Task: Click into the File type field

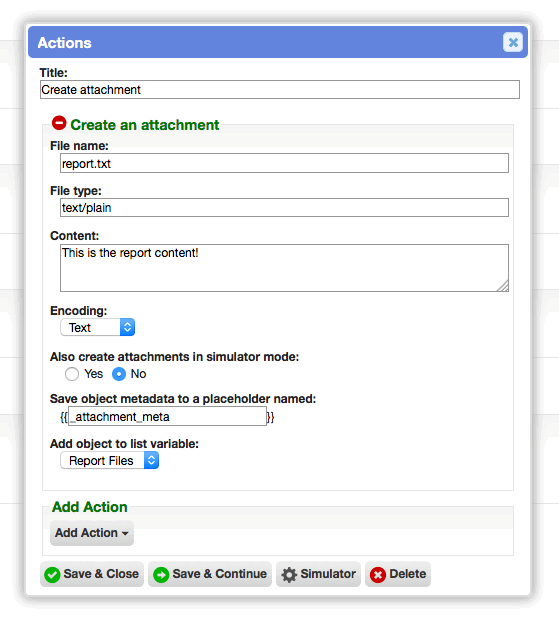Action: pos(284,208)
